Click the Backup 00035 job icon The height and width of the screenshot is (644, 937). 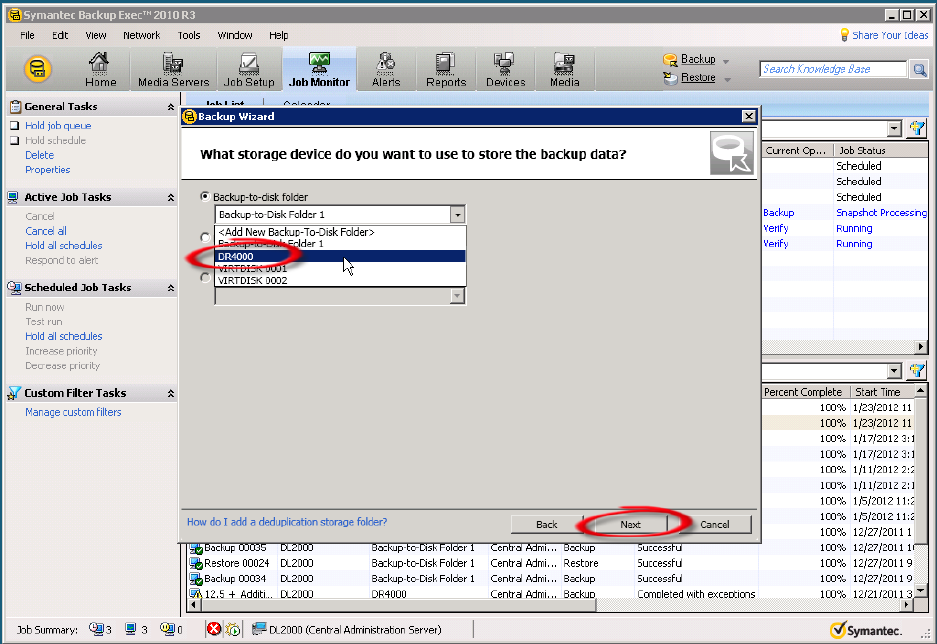(x=195, y=548)
